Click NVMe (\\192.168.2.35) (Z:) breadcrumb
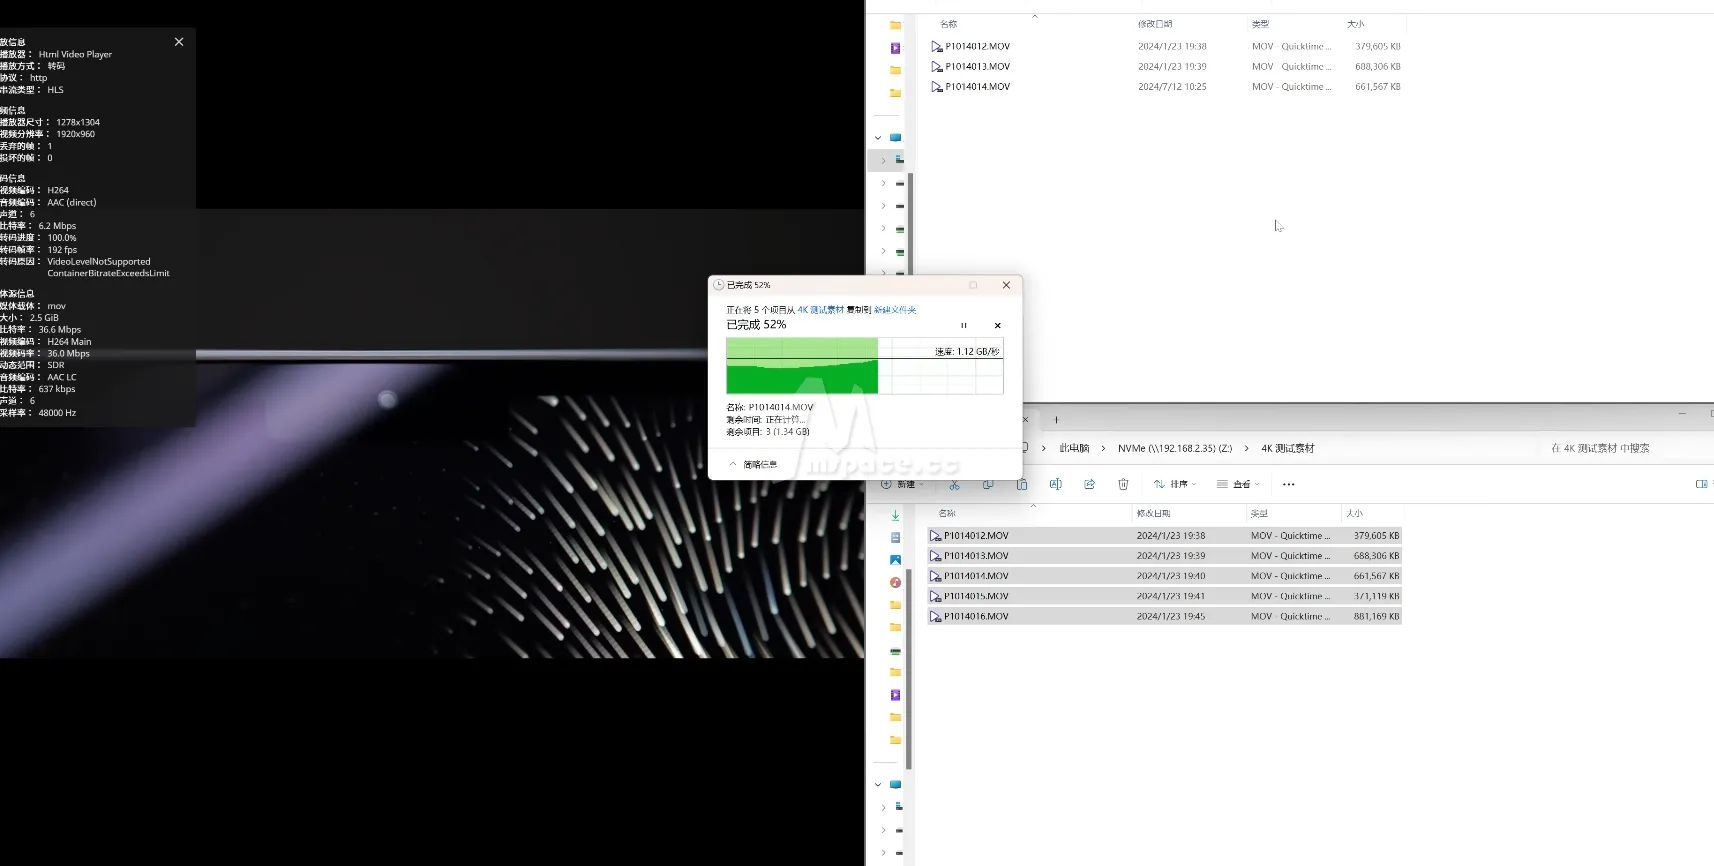This screenshot has height=866, width=1714. point(1175,448)
